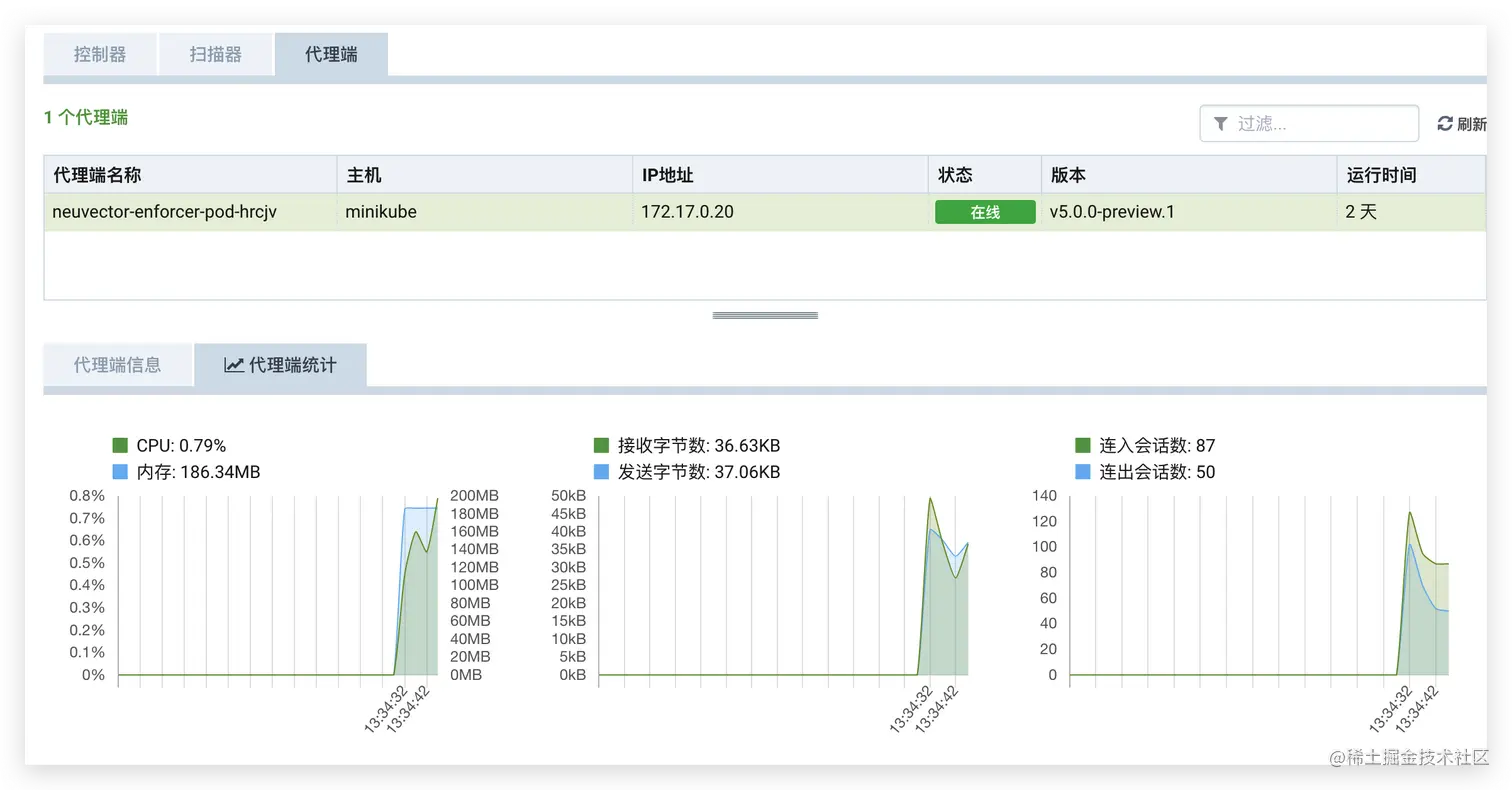Click the green 在线 status badge
Image resolution: width=1512 pixels, height=790 pixels.
pyautogui.click(x=985, y=212)
